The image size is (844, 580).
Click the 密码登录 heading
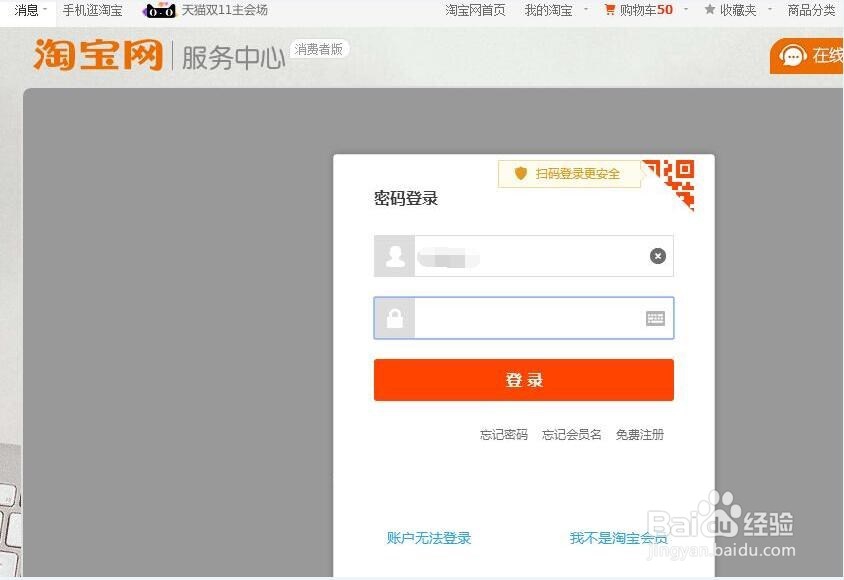pos(406,199)
